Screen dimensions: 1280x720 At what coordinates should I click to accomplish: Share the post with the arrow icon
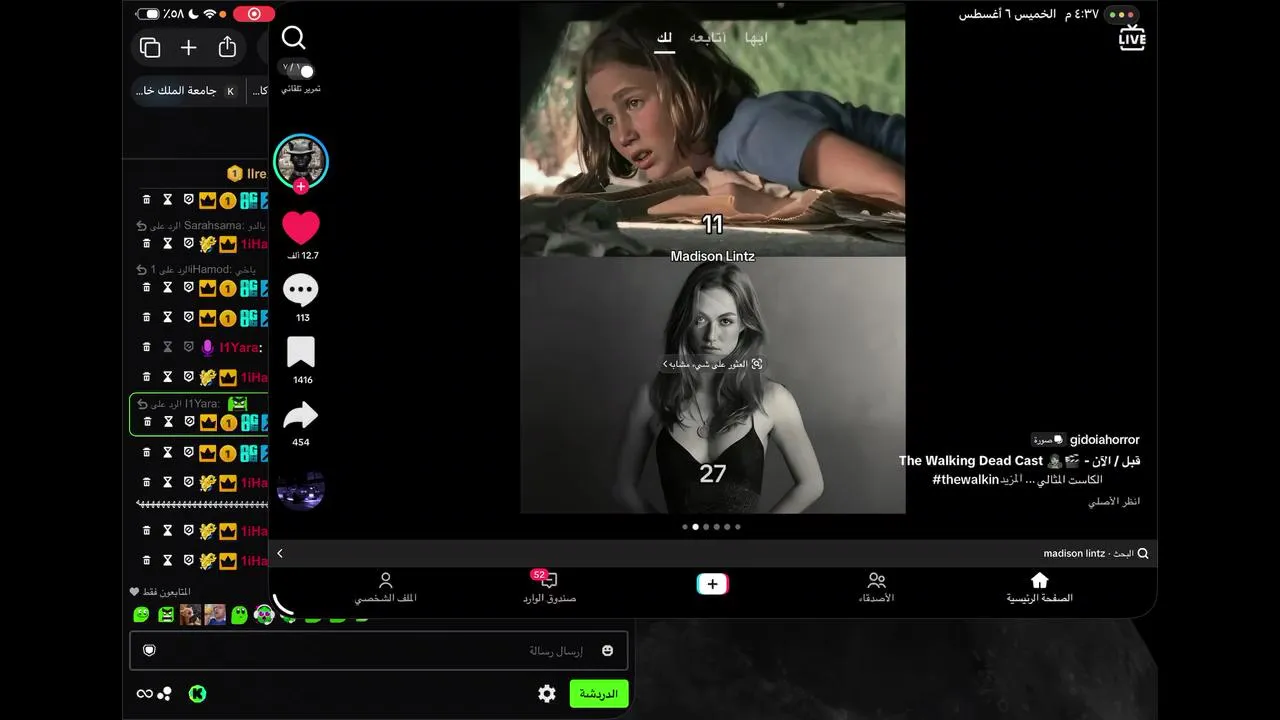coord(300,416)
